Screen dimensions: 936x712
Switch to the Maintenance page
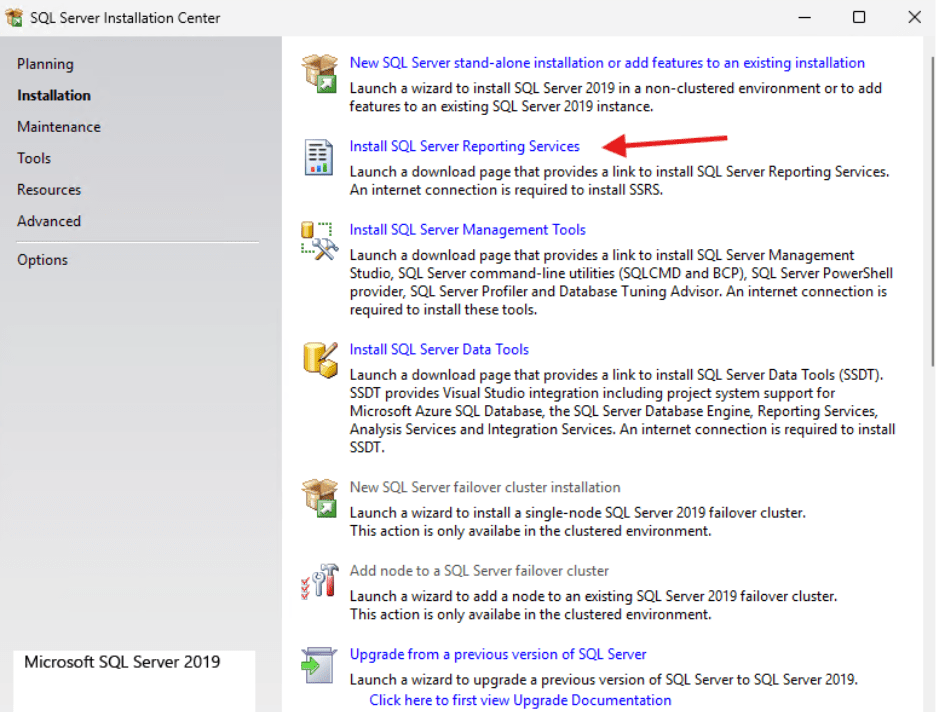pos(59,127)
